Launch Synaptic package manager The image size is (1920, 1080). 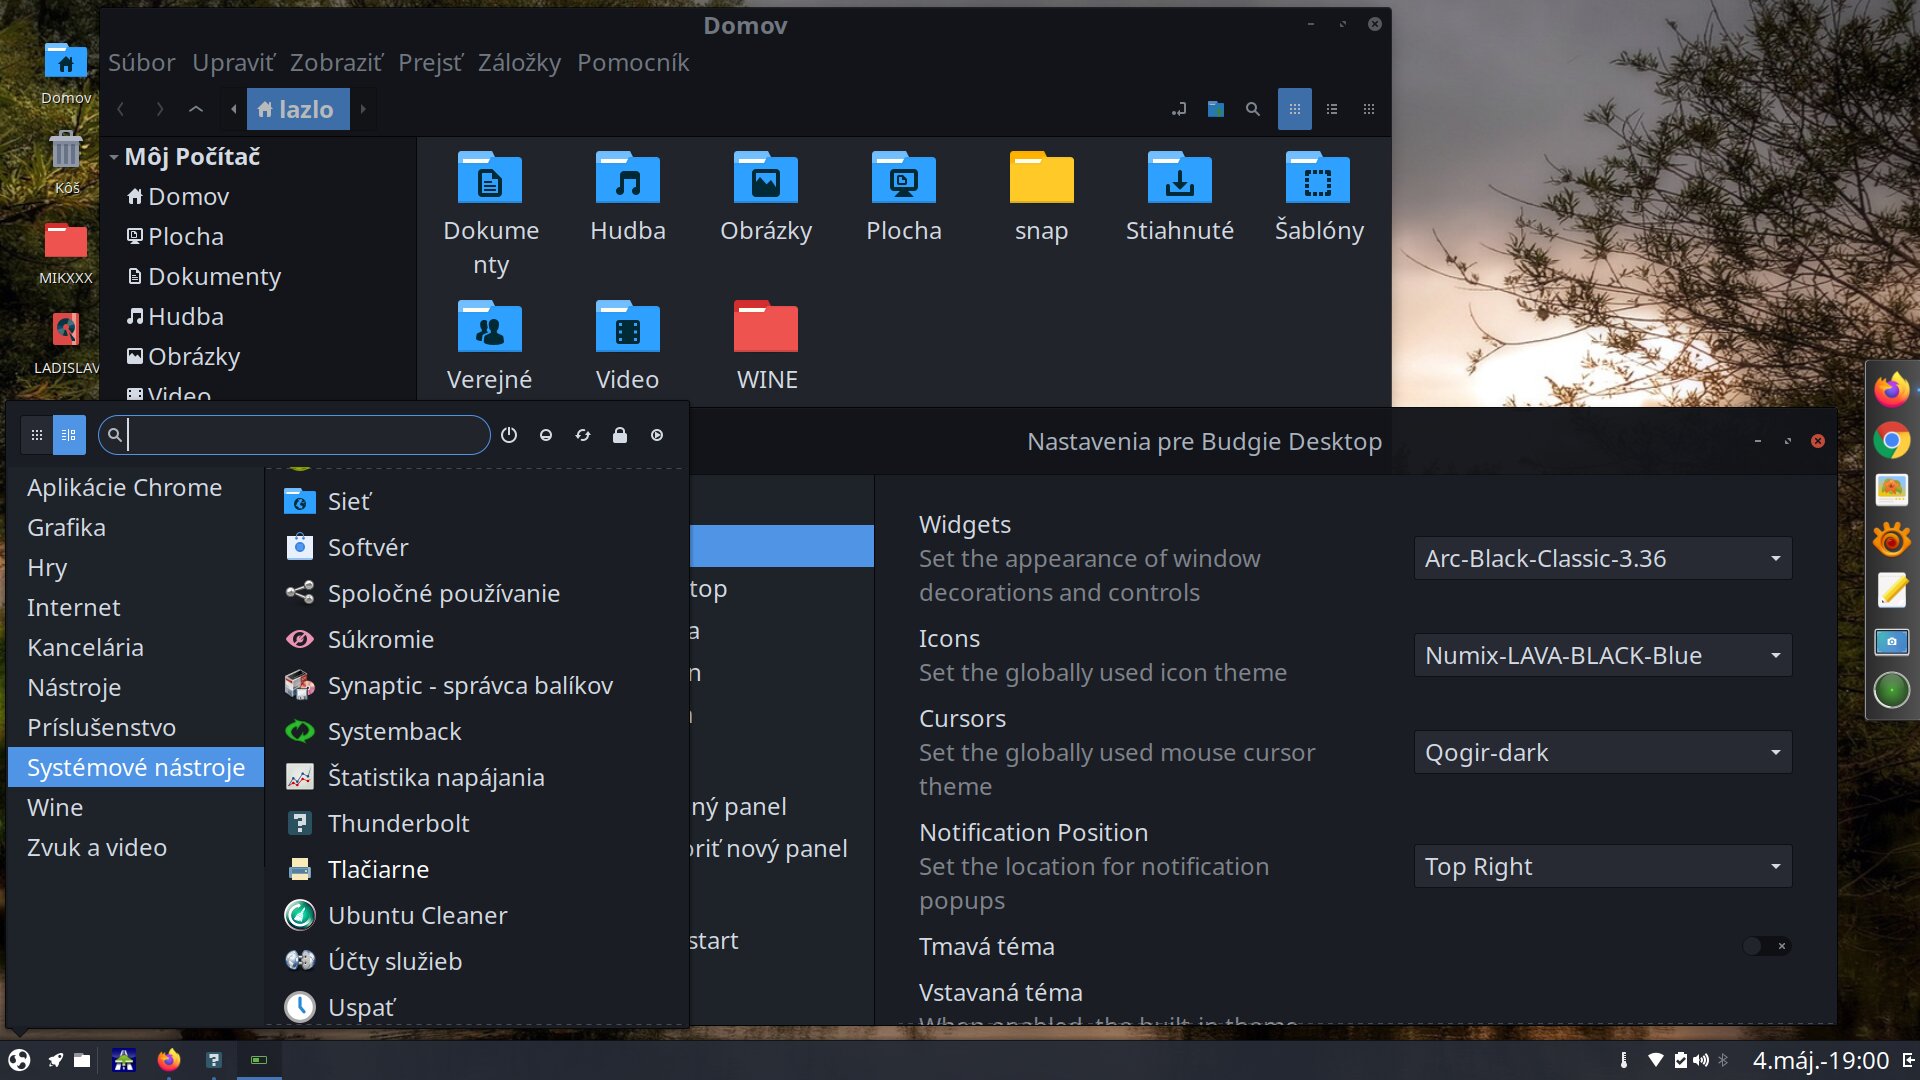469,685
